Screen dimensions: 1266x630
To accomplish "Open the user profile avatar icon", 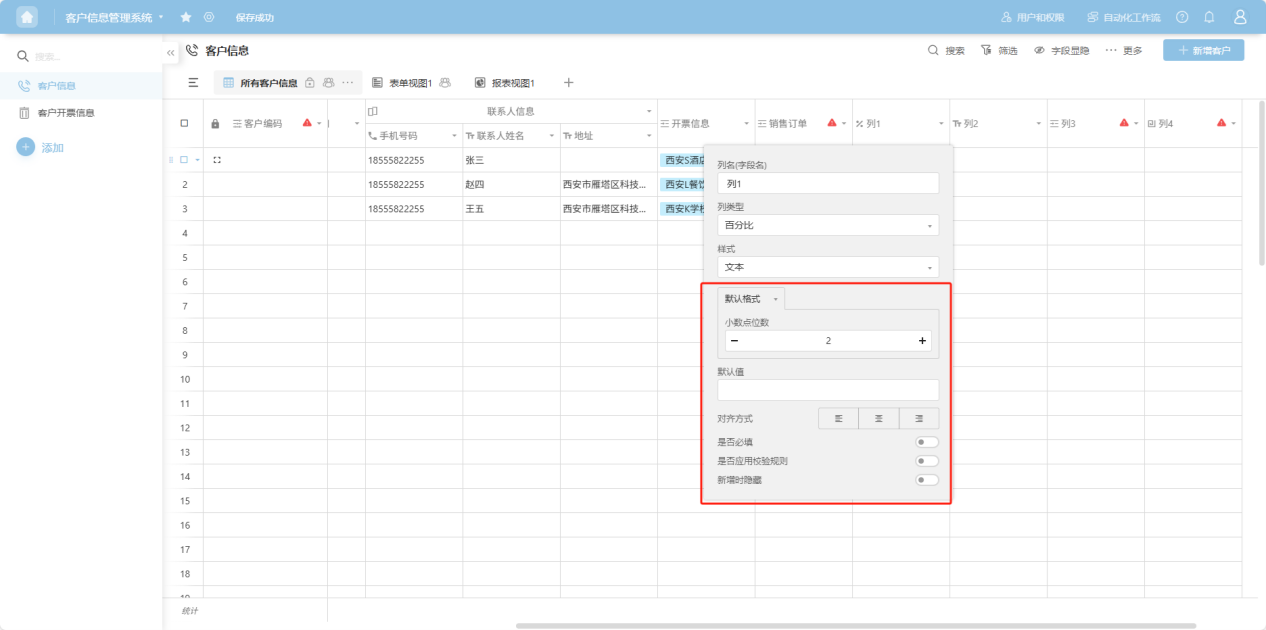I will [x=1240, y=17].
